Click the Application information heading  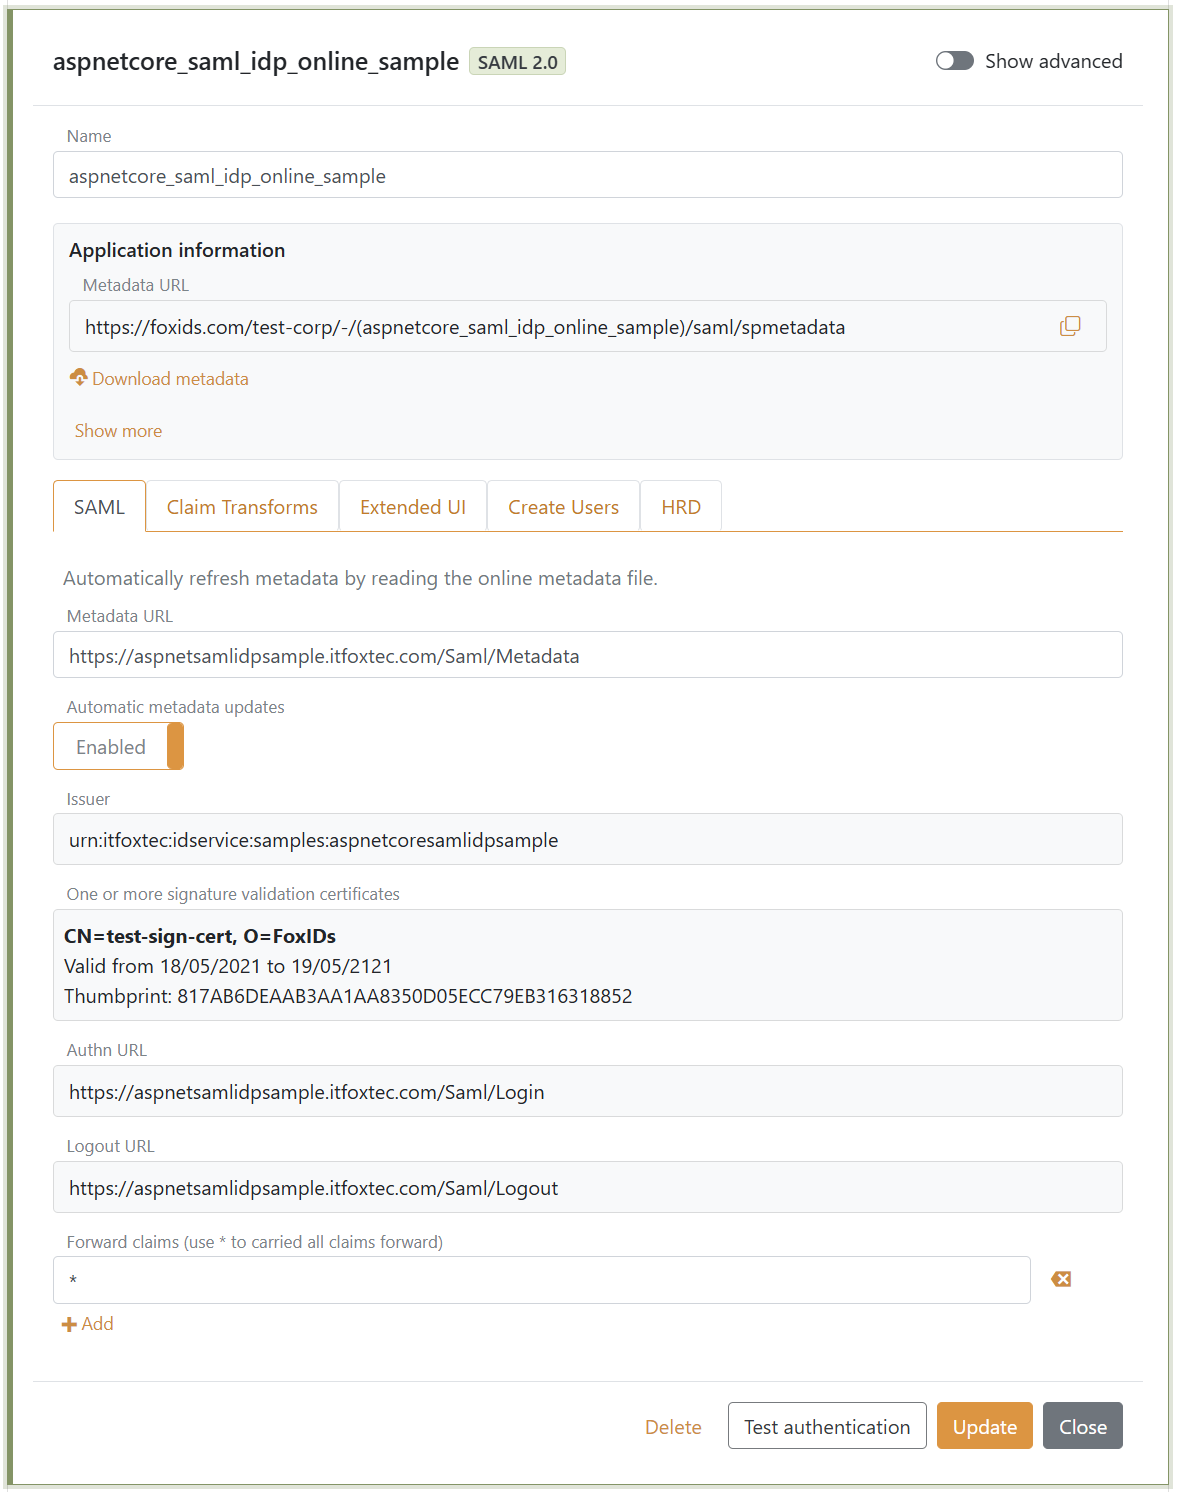point(177,250)
